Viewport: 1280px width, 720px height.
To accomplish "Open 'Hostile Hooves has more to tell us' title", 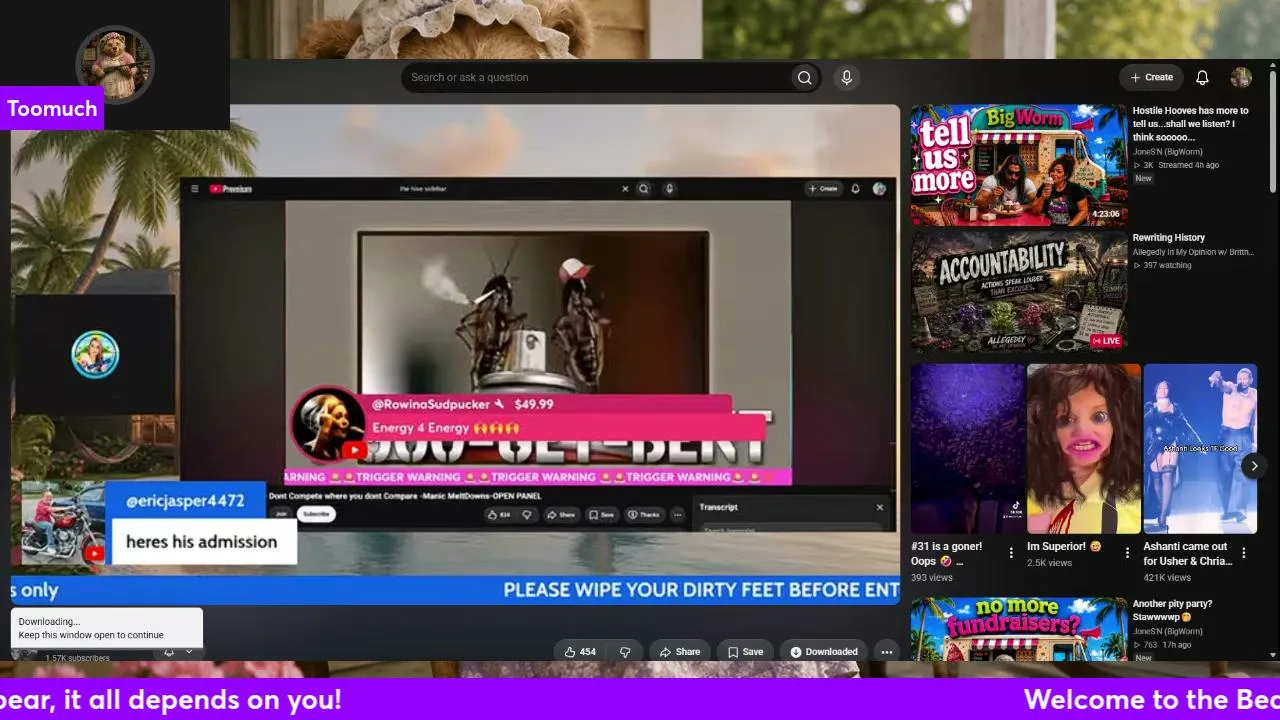I will tap(1191, 124).
